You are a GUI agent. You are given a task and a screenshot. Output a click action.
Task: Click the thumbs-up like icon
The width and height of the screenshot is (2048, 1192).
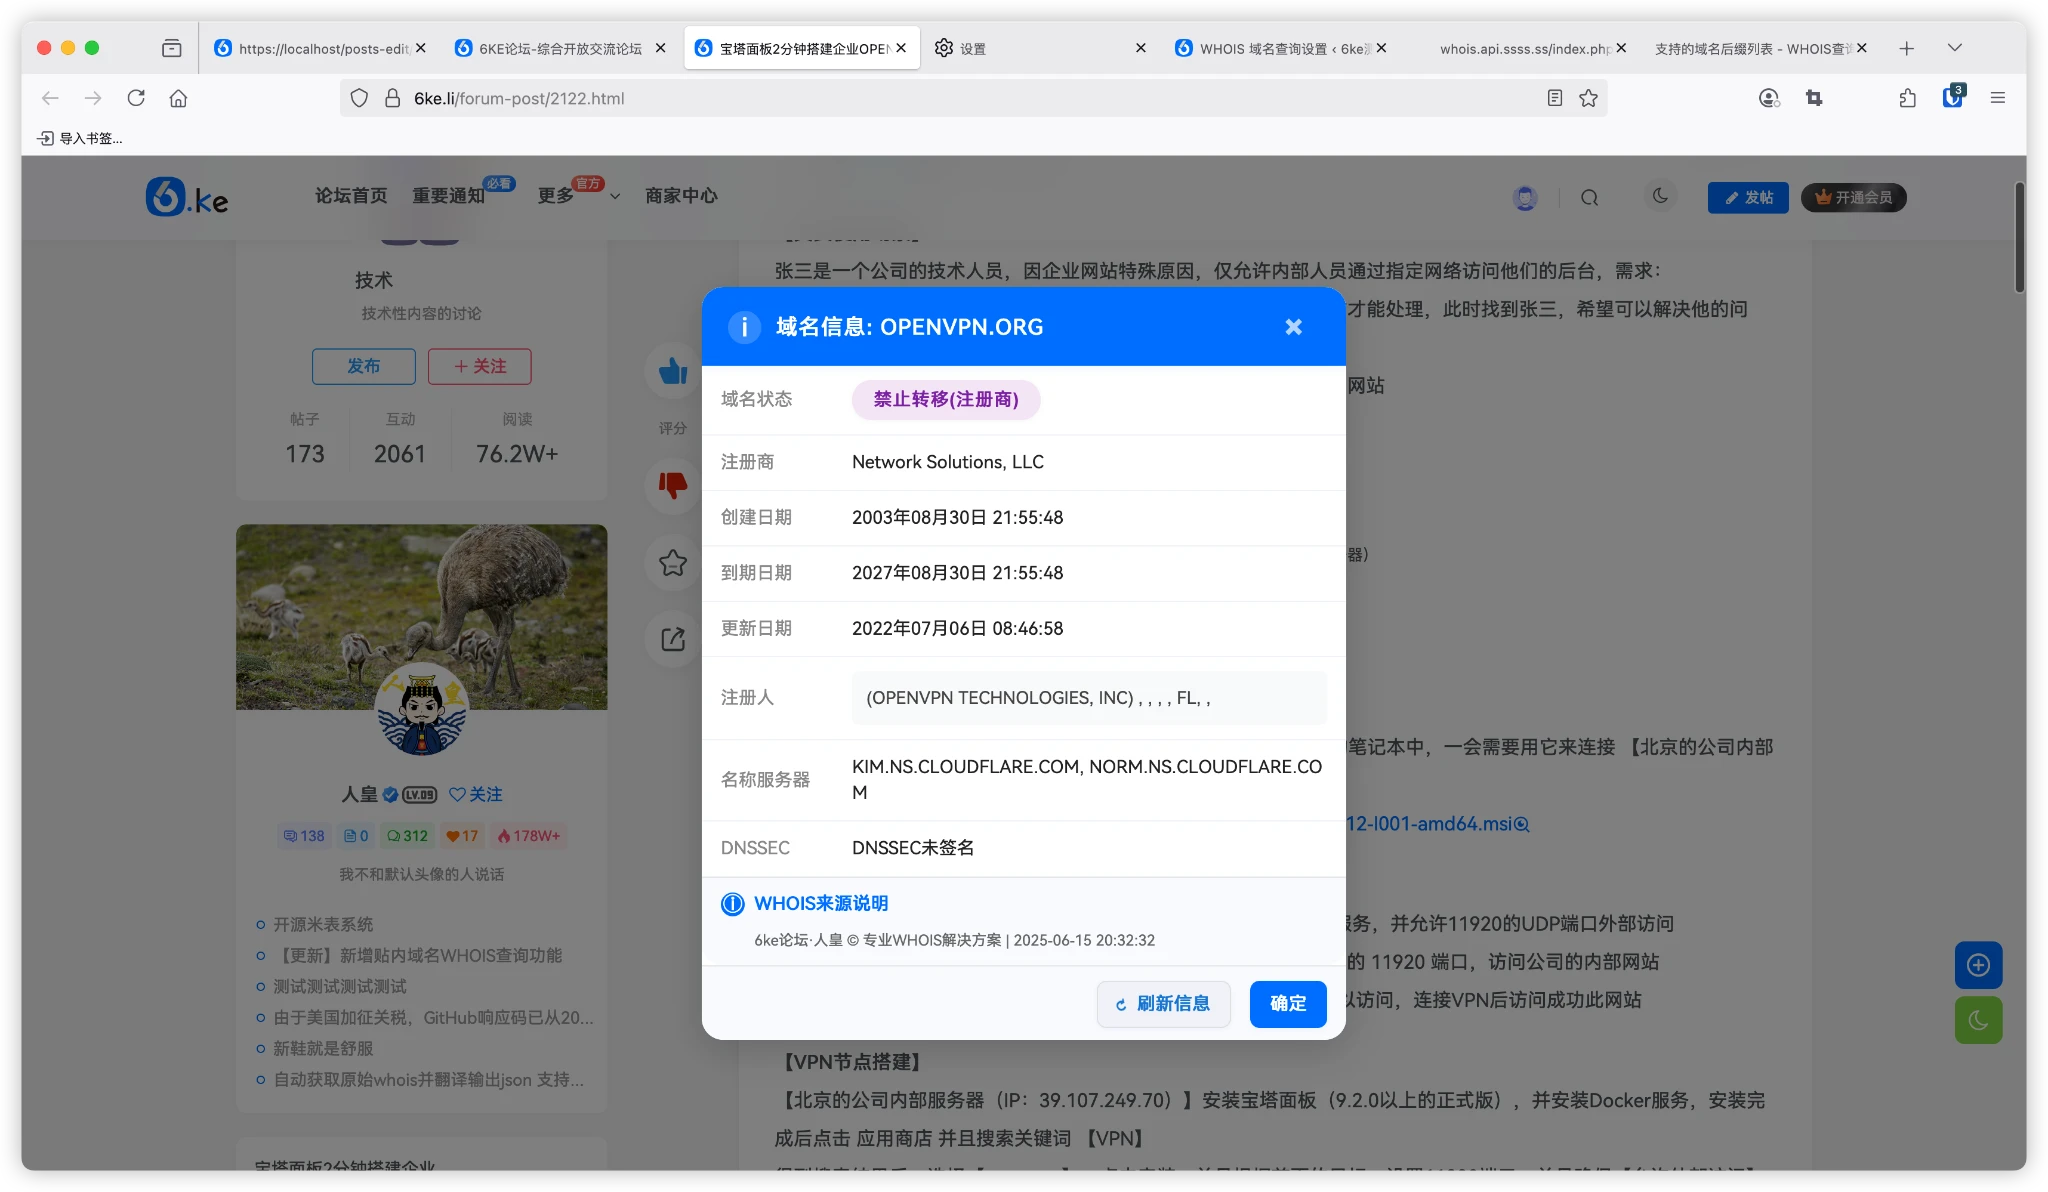click(673, 372)
